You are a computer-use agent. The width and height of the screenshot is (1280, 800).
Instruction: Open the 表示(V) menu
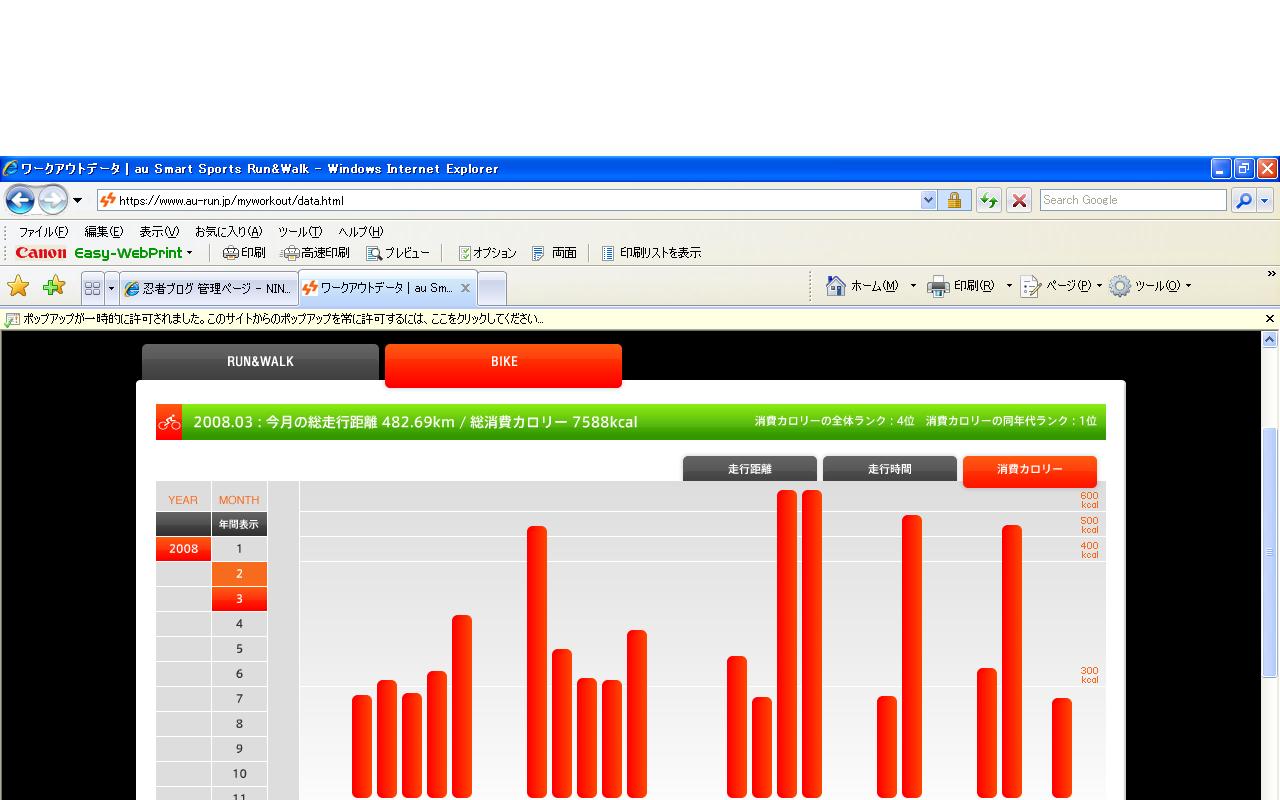click(159, 231)
